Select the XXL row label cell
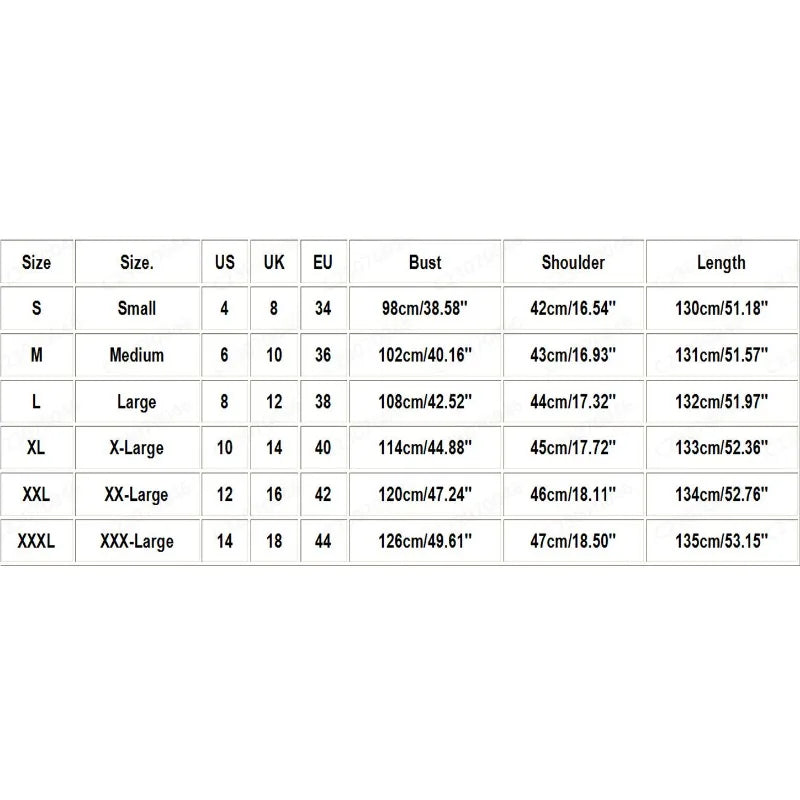 click(36, 494)
